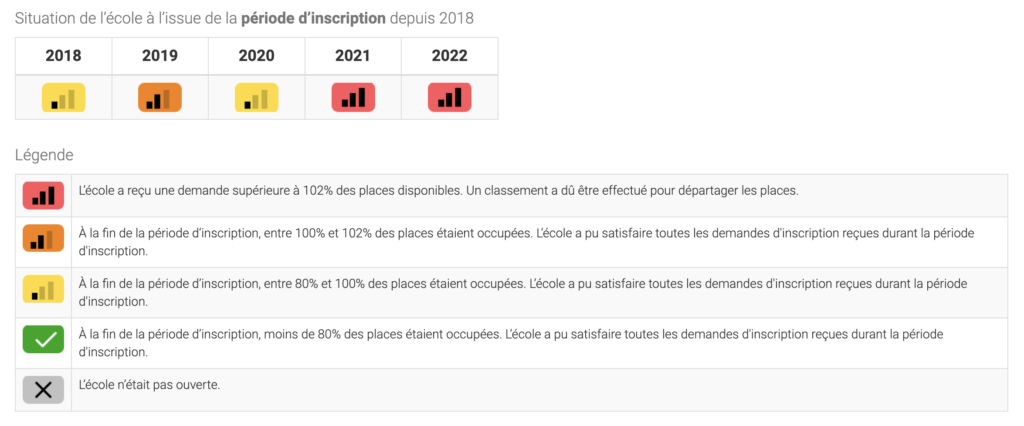
Task: Select the 2018 column header
Action: [x=63, y=56]
